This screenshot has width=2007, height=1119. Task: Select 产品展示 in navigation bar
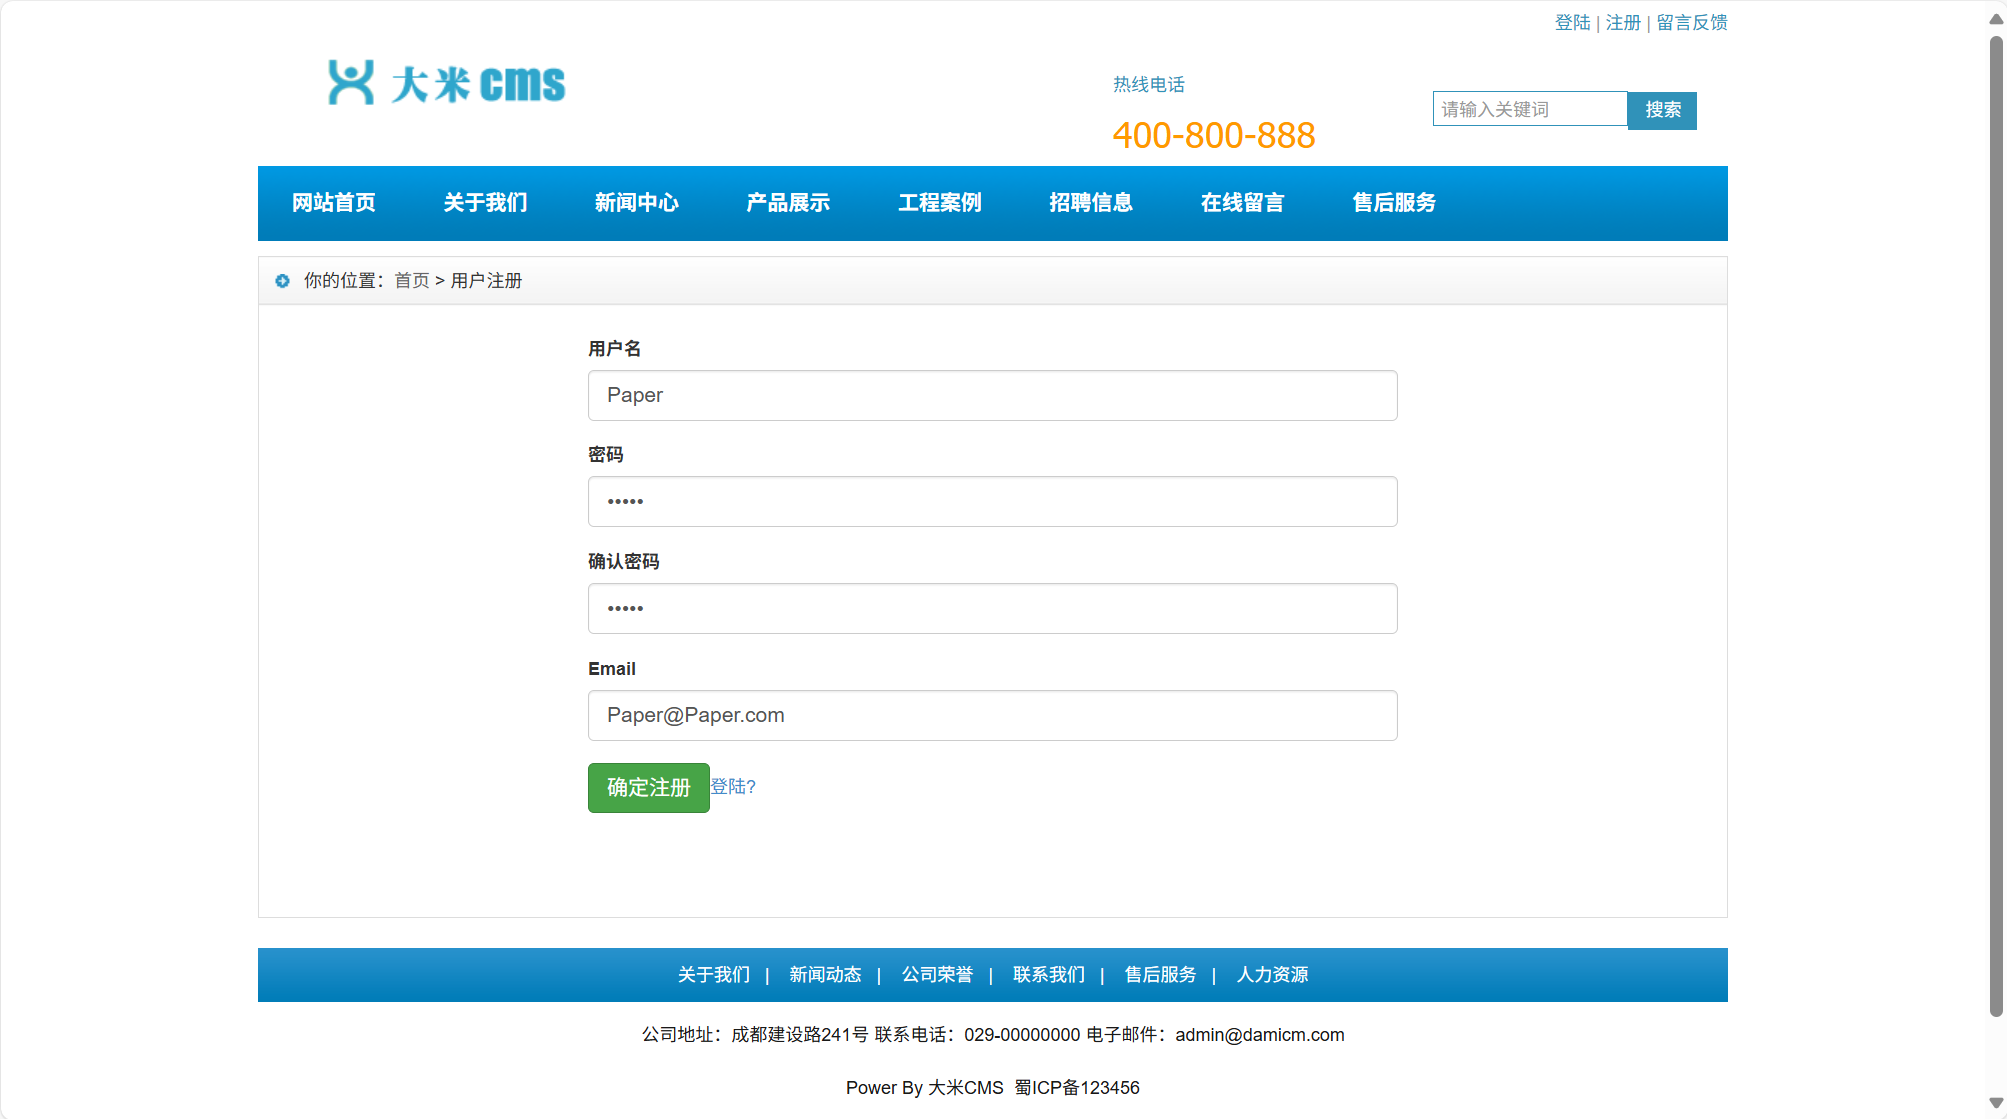click(788, 203)
